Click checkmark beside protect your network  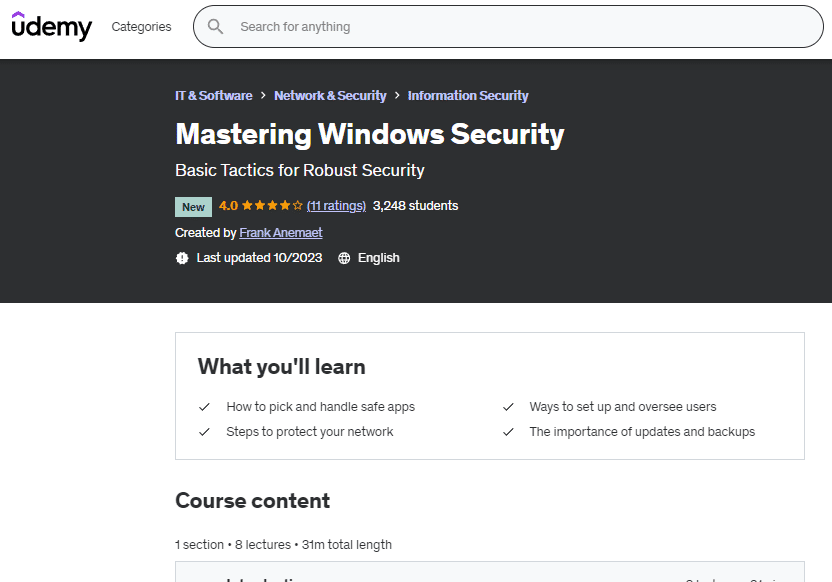point(204,432)
